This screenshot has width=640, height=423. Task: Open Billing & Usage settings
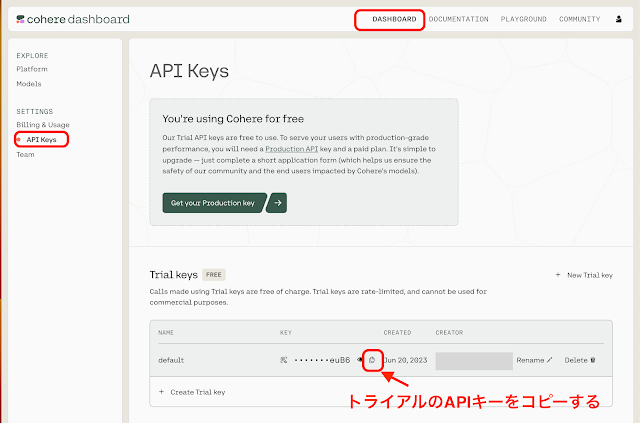[43, 125]
